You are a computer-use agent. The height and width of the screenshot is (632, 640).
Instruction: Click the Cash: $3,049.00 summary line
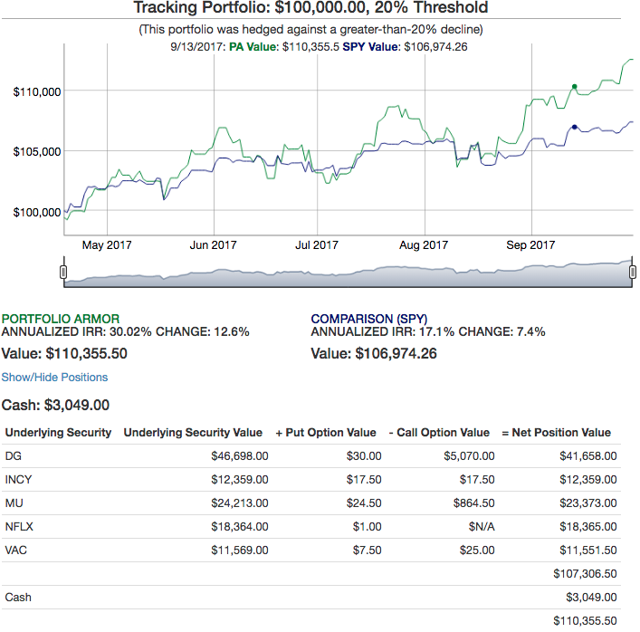point(56,405)
